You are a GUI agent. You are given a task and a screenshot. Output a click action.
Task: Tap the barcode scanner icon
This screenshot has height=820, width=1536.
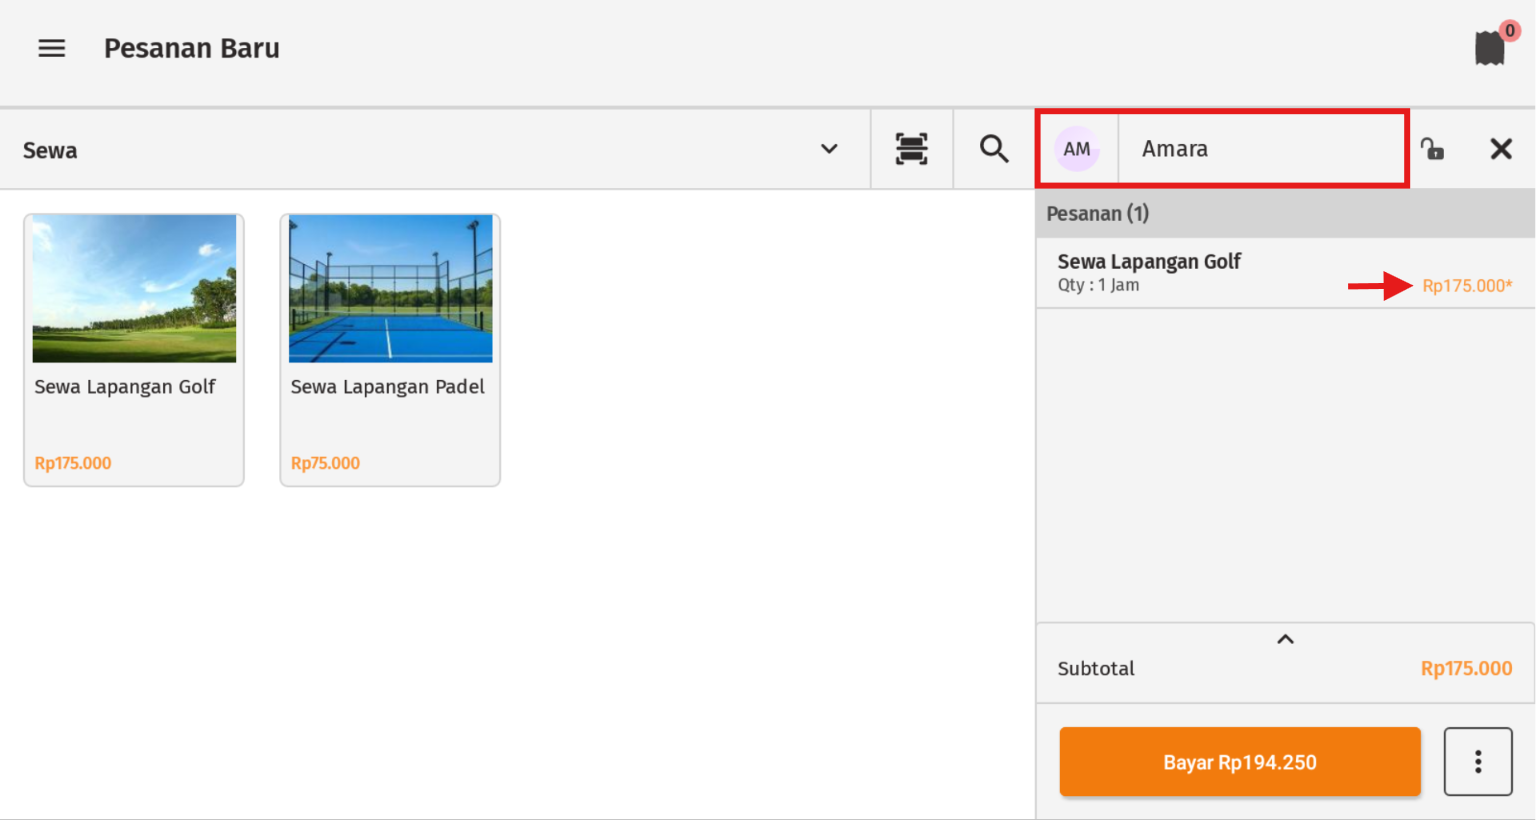pos(911,149)
